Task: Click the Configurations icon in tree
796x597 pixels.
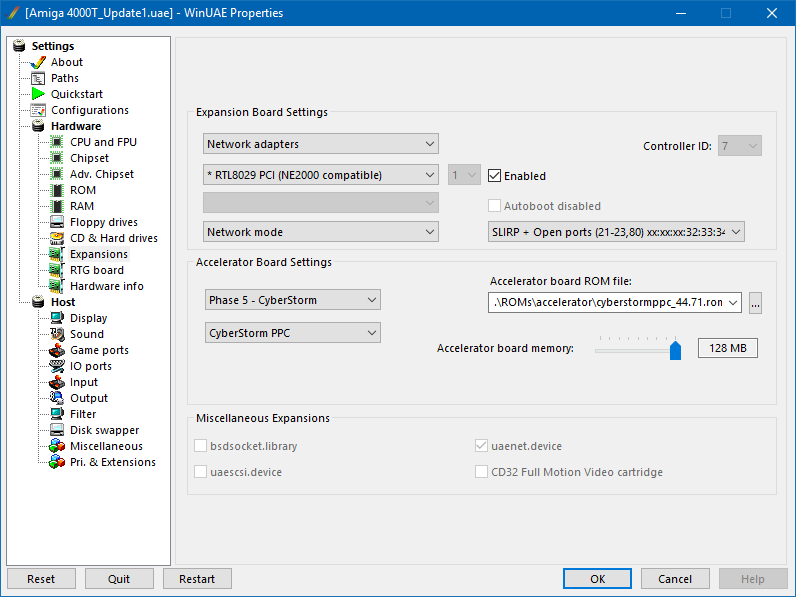Action: 39,110
